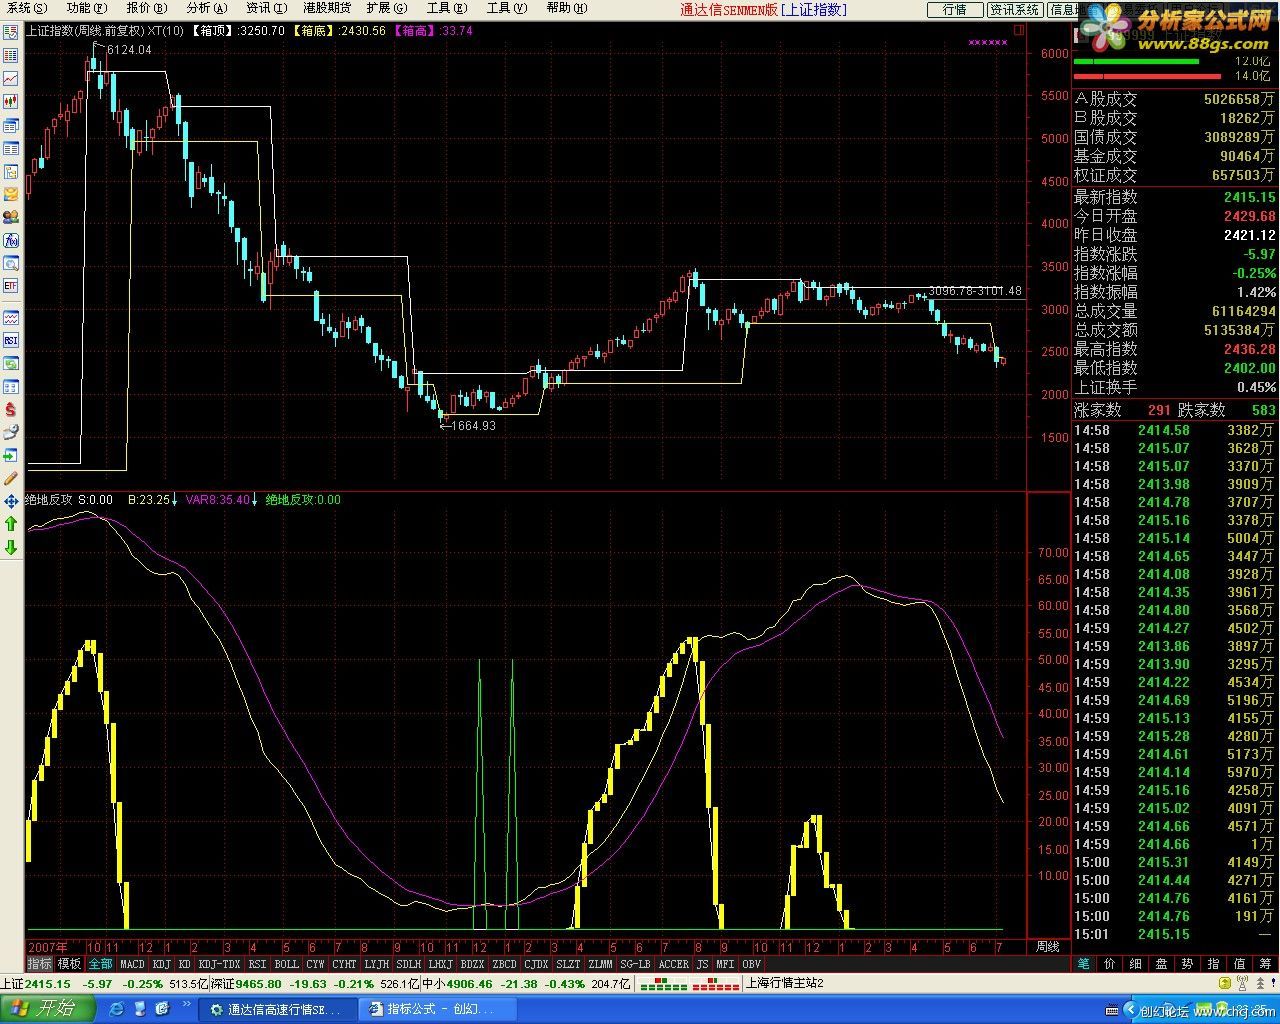Viewport: 1280px width, 1024px height.
Task: Select the KDJ indicator tab
Action: click(161, 964)
